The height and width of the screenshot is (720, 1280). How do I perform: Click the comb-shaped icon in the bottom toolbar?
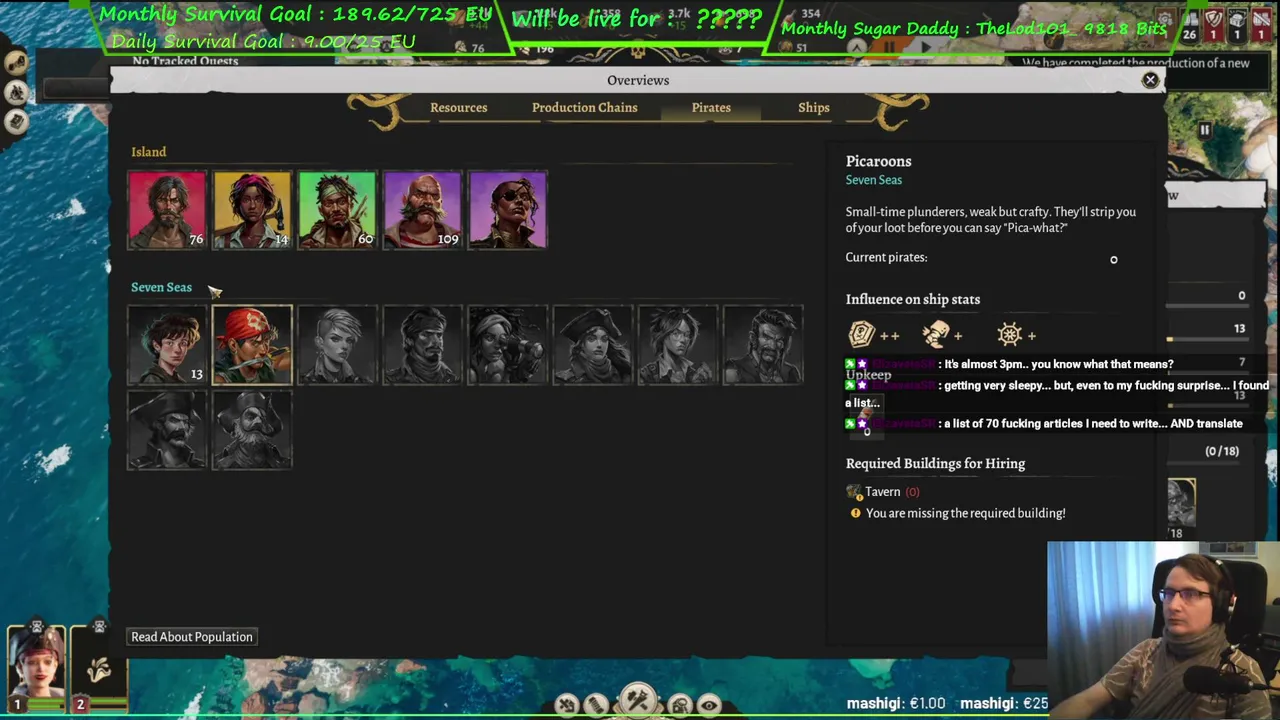(596, 705)
